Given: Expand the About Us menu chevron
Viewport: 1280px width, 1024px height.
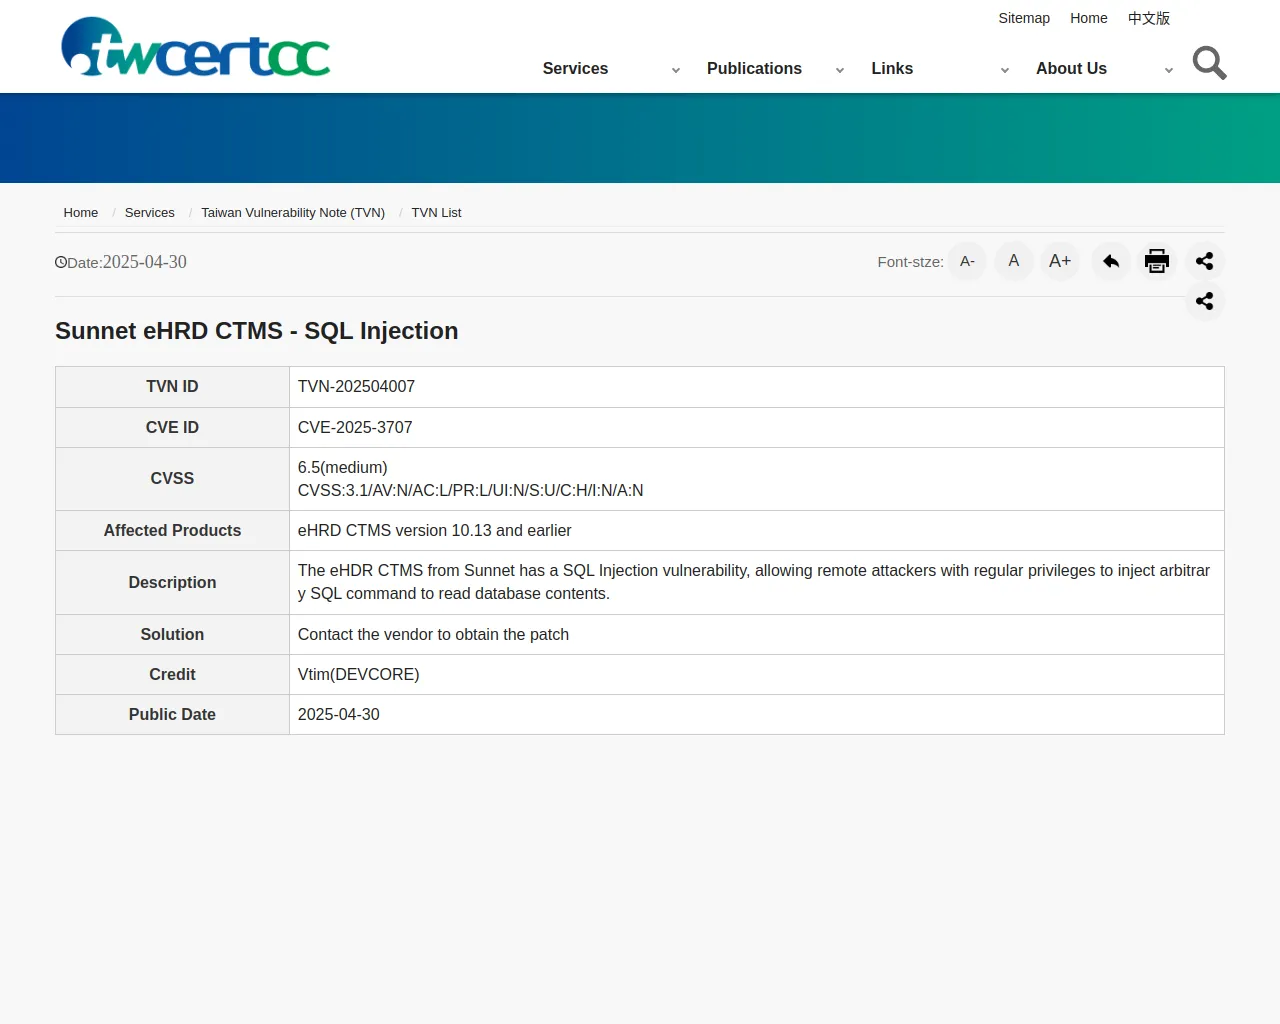Looking at the screenshot, I should (x=1169, y=70).
